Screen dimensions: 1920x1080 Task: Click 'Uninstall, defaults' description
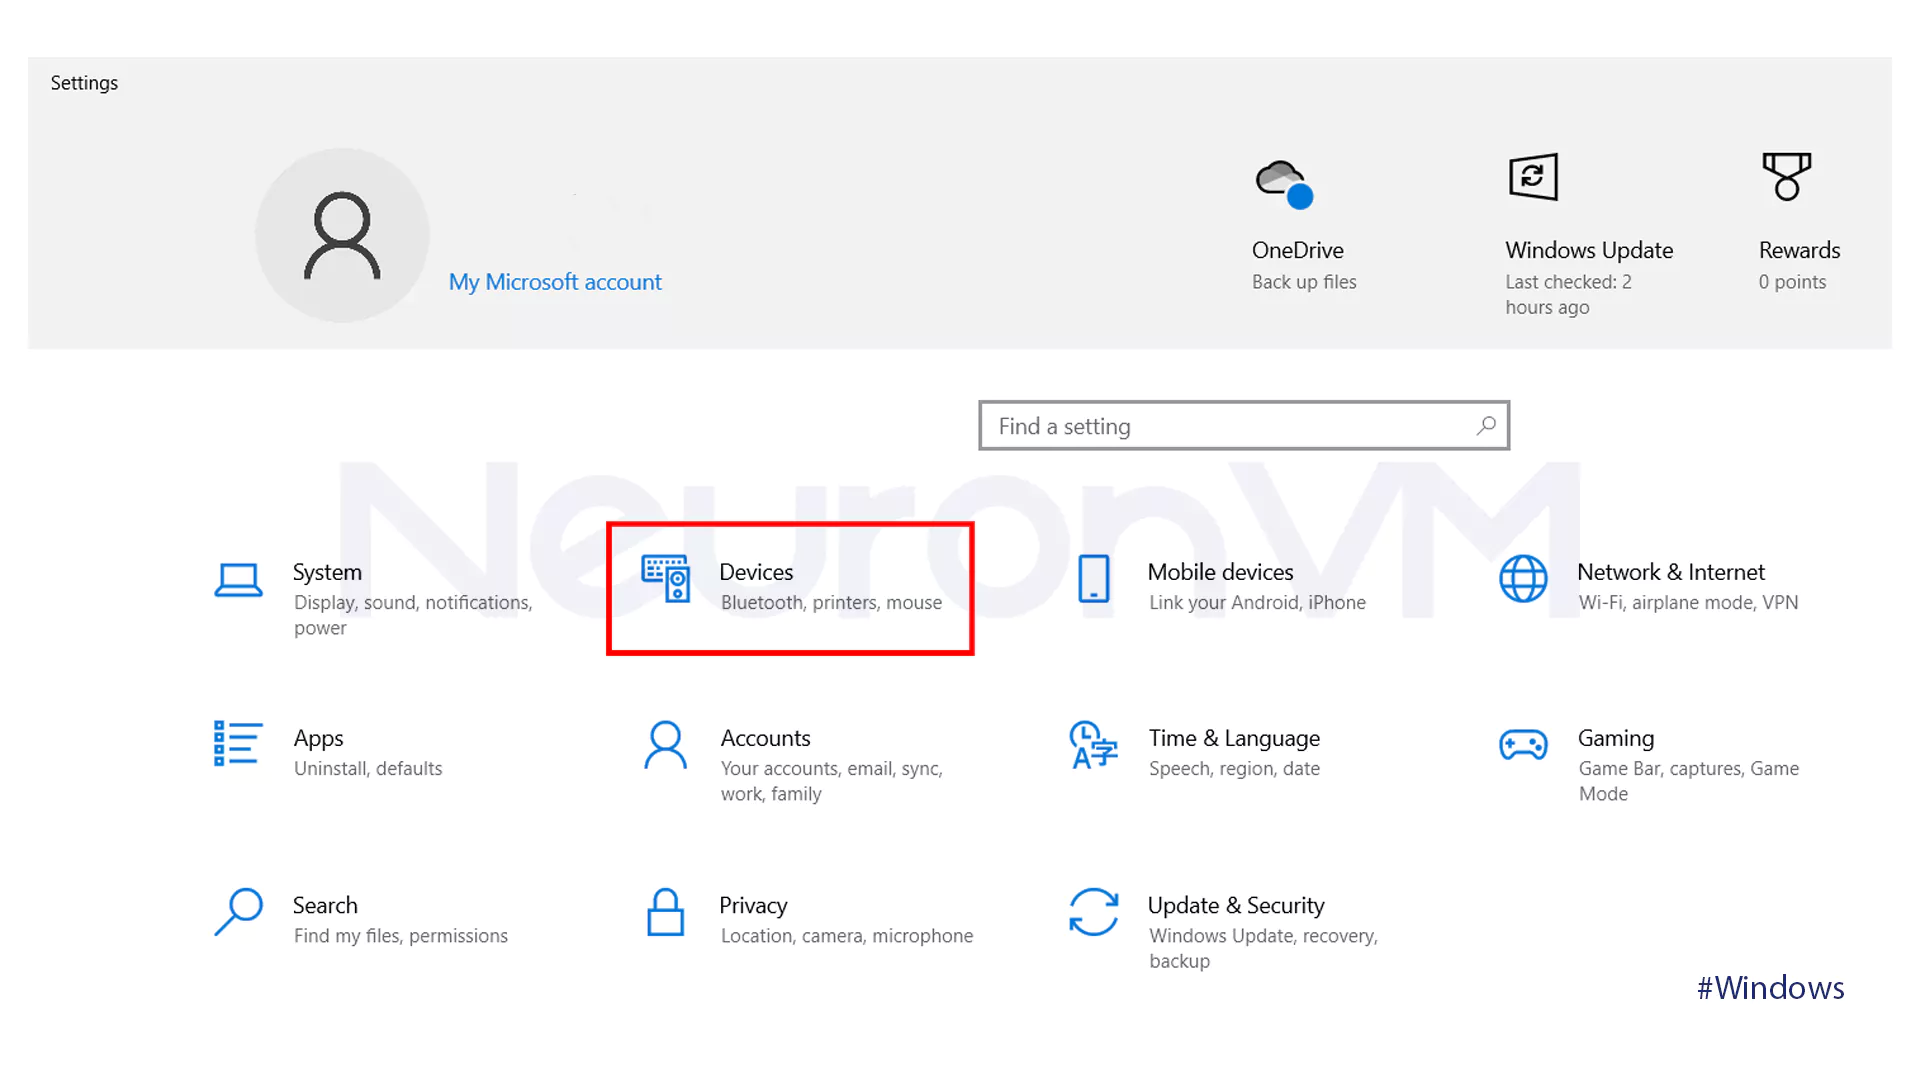368,769
